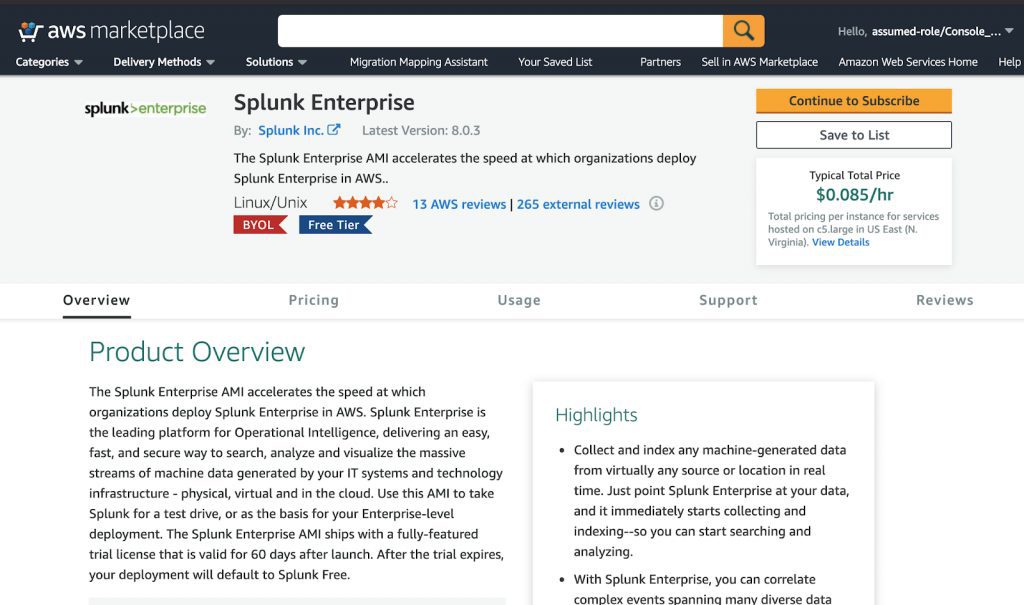
Task: Expand the Delivery Methods dropdown
Action: point(164,62)
